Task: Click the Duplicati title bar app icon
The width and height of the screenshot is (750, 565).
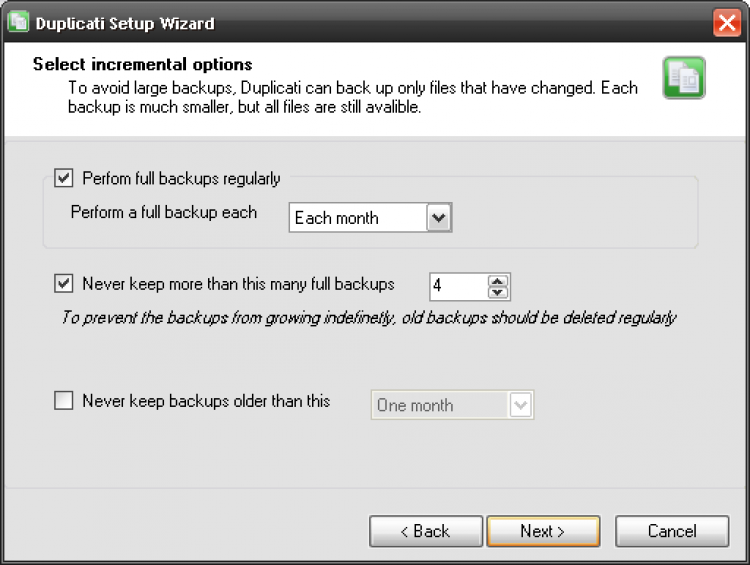Action: point(18,22)
